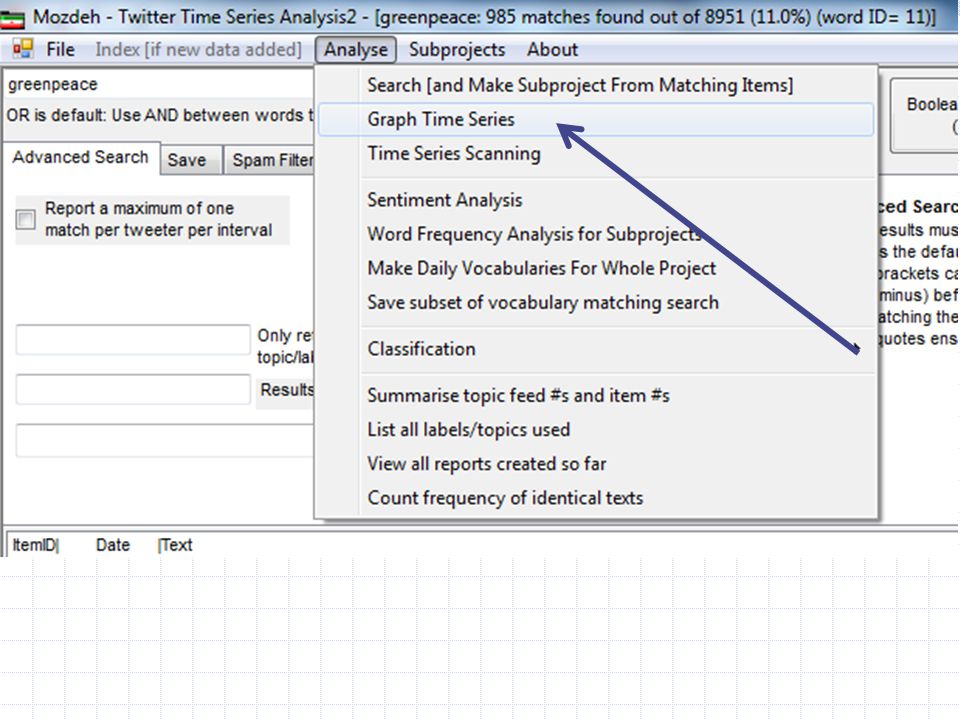Select Sentiment Analysis menu entry
Viewport: 960px width, 720px height.
[x=596, y=200]
